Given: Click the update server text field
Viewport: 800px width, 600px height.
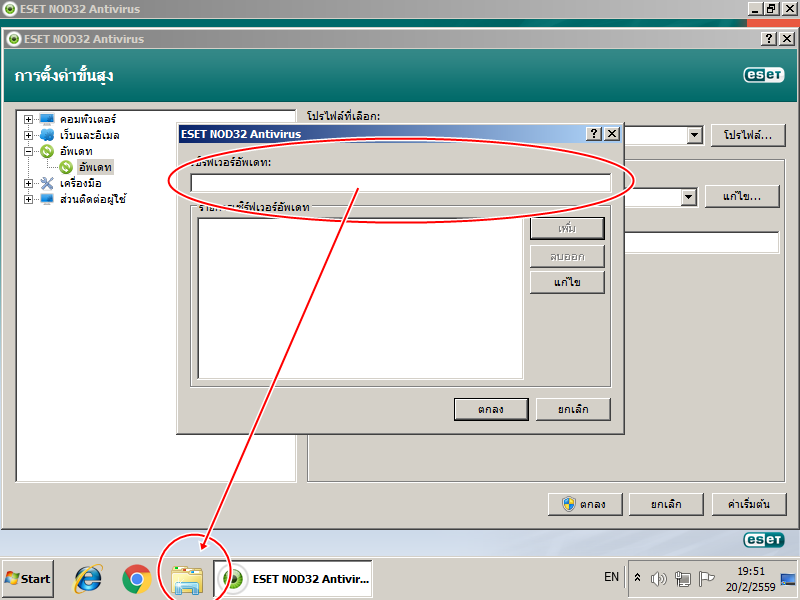Looking at the screenshot, I should pyautogui.click(x=401, y=183).
